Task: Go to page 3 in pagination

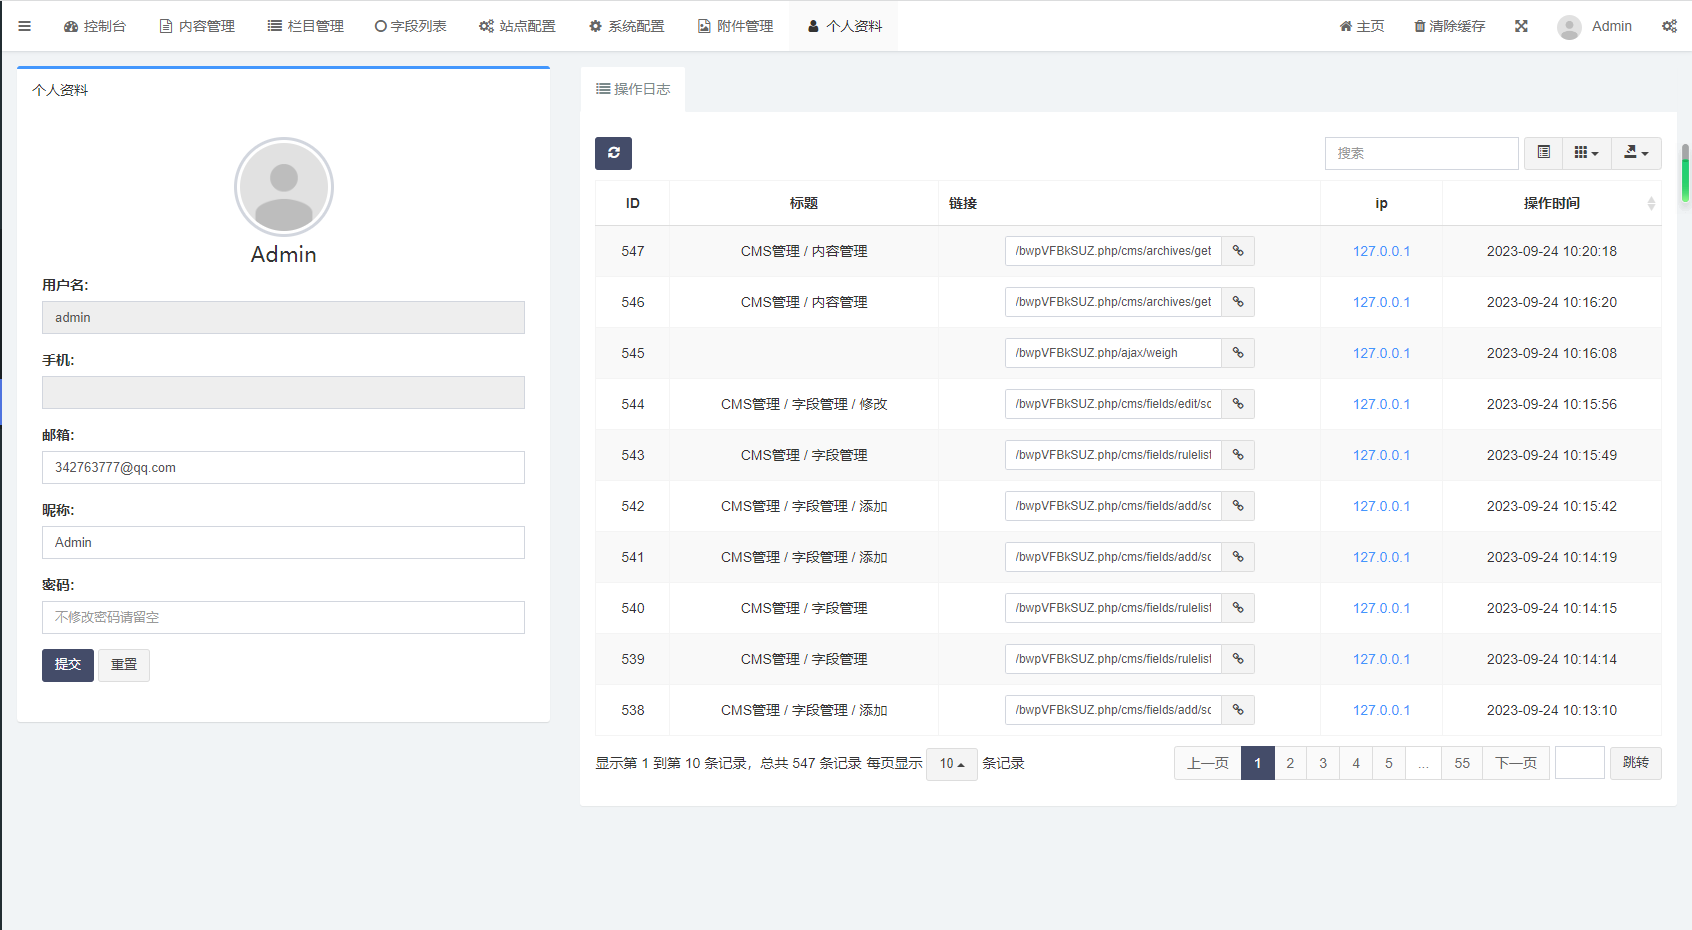Action: click(x=1323, y=763)
